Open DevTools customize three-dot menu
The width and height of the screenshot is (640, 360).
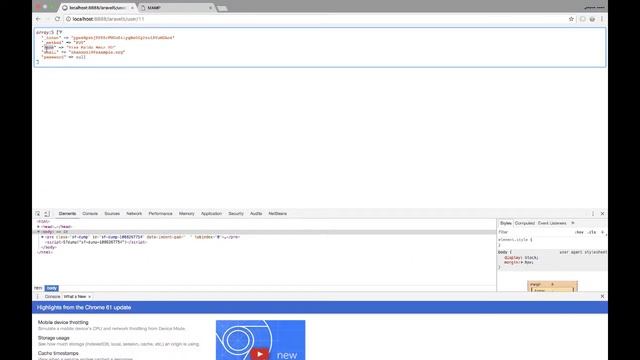tap(593, 213)
